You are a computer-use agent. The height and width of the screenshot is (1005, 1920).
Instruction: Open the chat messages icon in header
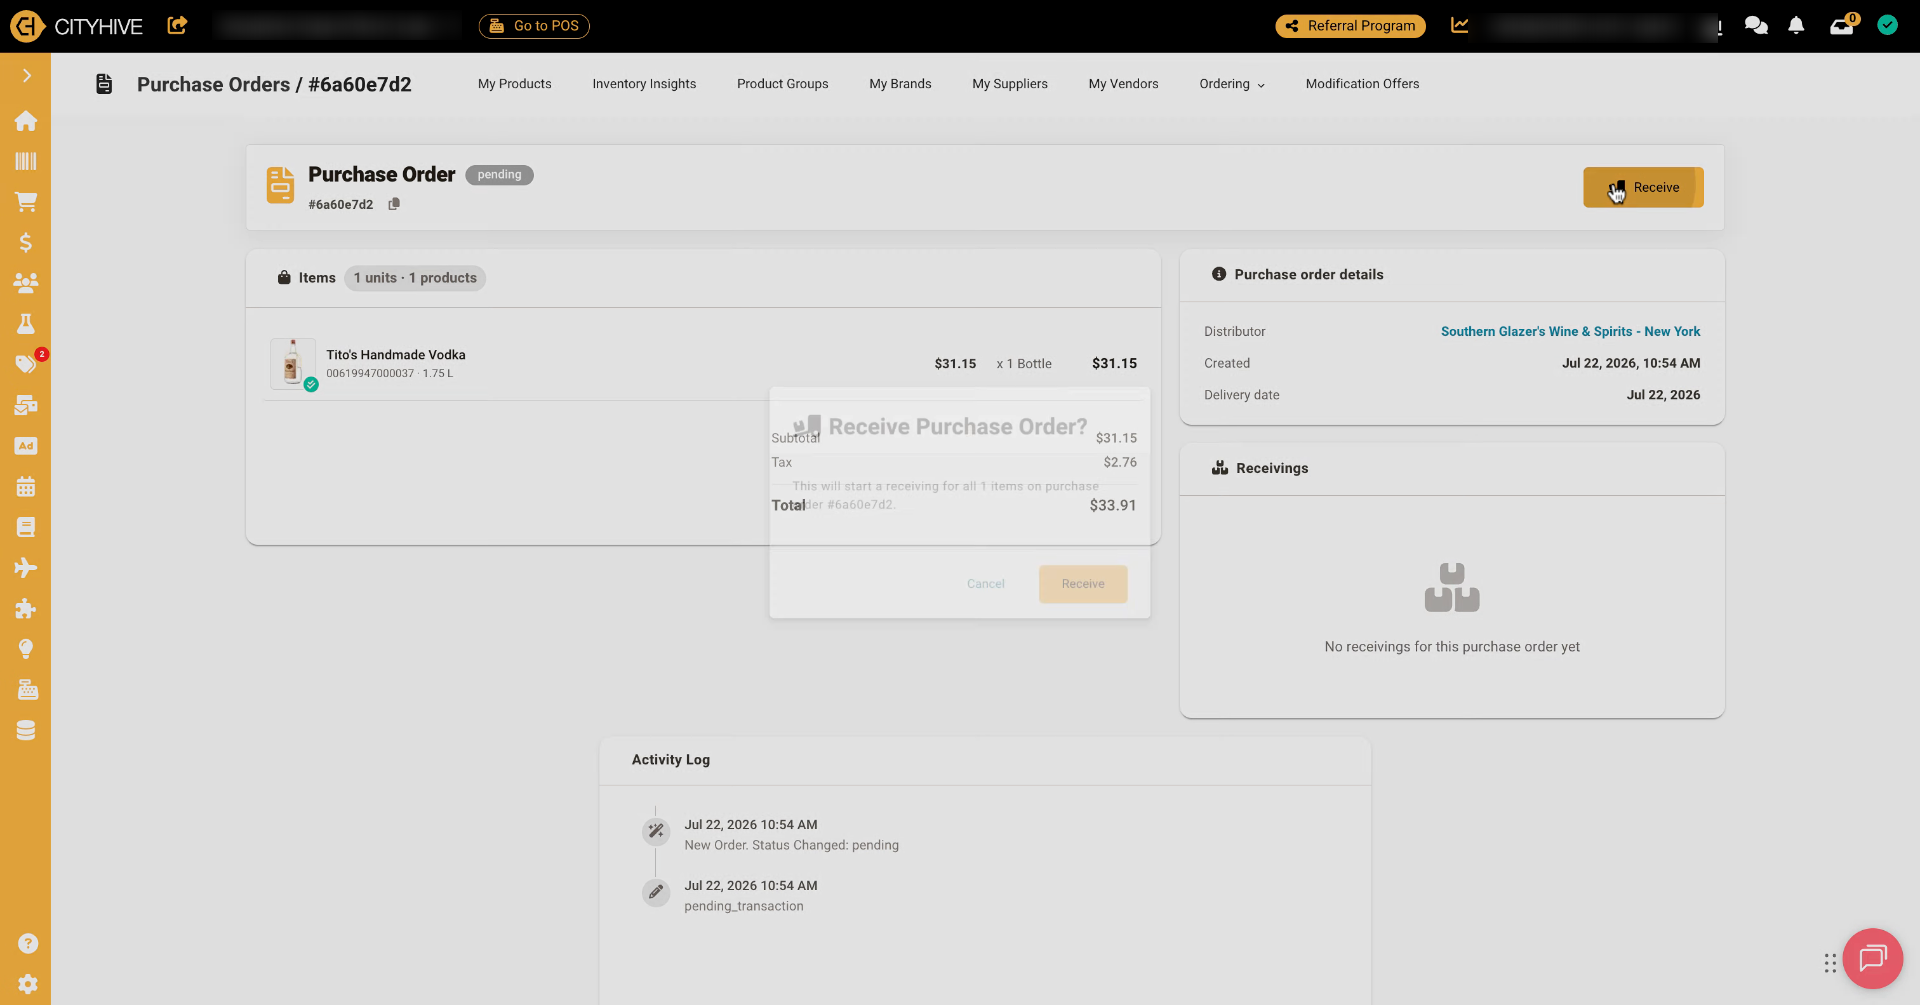(1756, 26)
